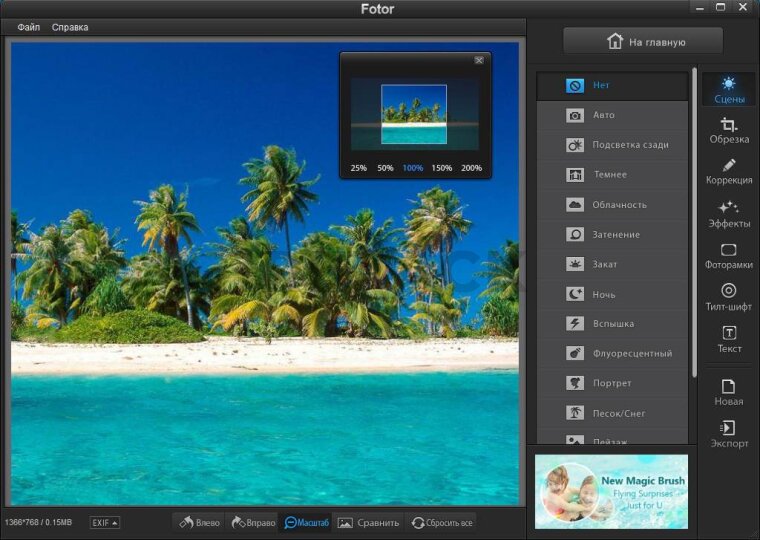This screenshot has width=760, height=540.
Task: Open the Файл menu
Action: pos(28,27)
